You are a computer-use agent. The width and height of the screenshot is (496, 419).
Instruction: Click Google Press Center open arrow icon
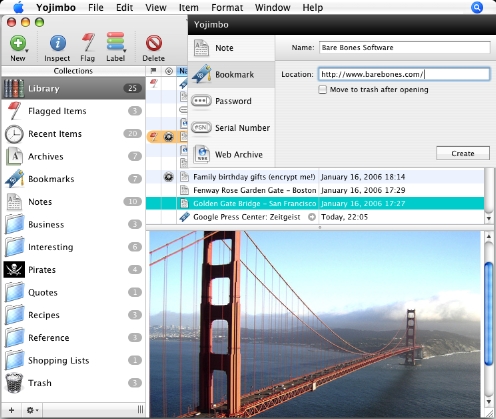pos(312,217)
